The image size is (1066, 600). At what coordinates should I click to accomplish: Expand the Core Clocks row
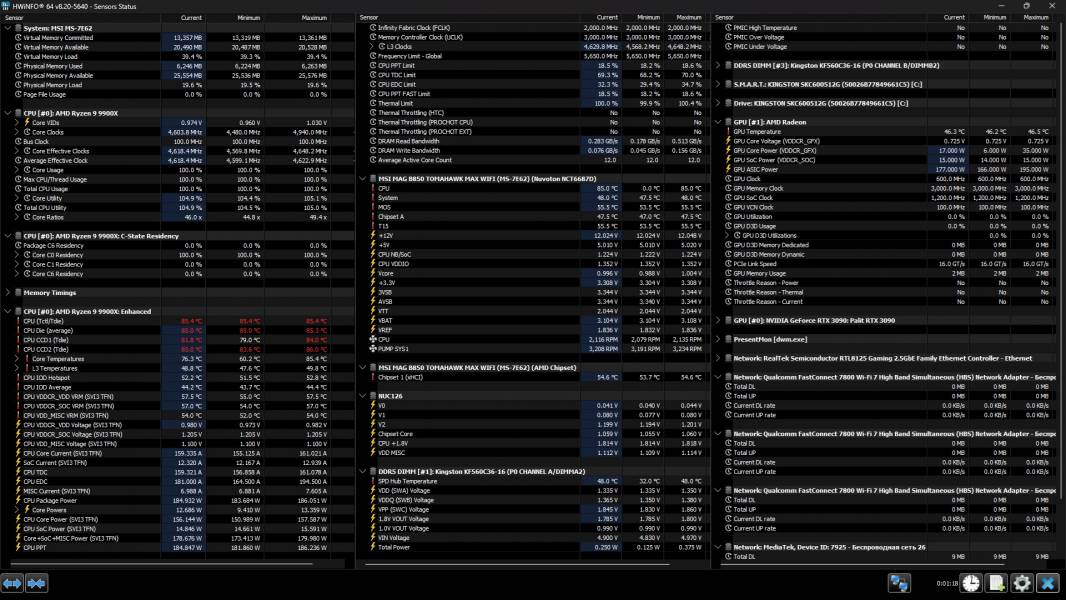pos(17,132)
